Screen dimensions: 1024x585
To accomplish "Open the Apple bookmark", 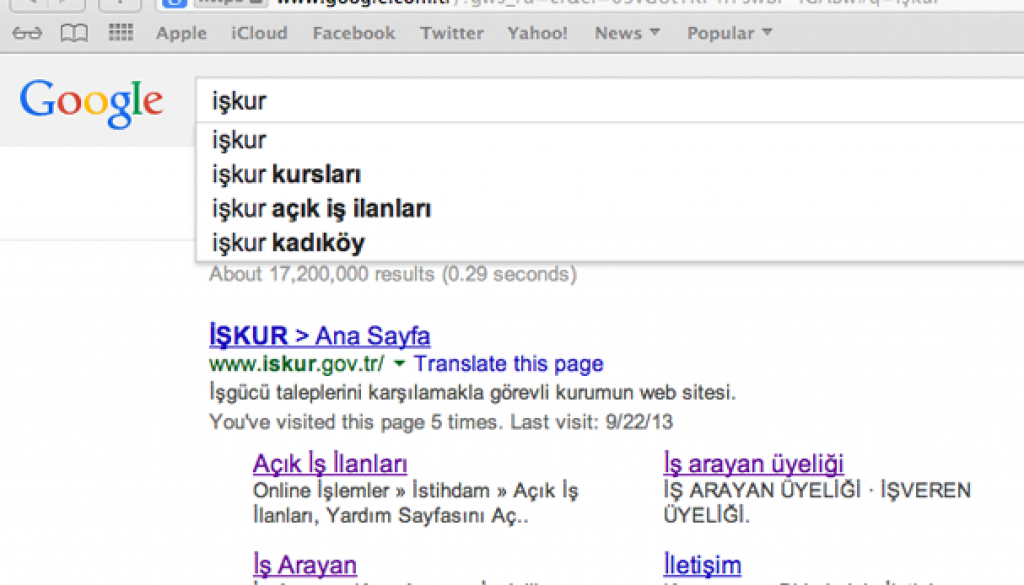I will coord(181,33).
